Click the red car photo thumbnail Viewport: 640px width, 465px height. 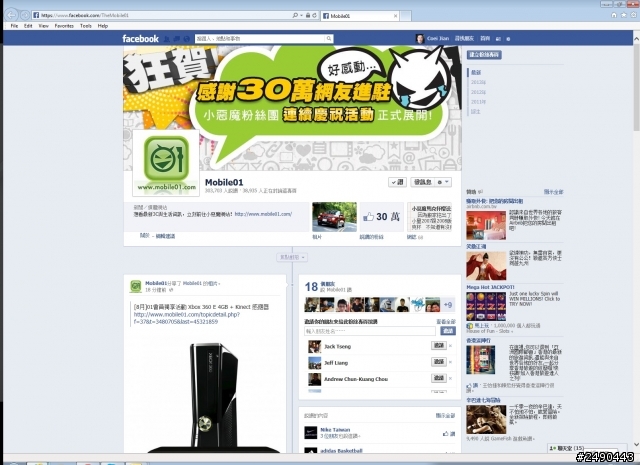click(334, 217)
